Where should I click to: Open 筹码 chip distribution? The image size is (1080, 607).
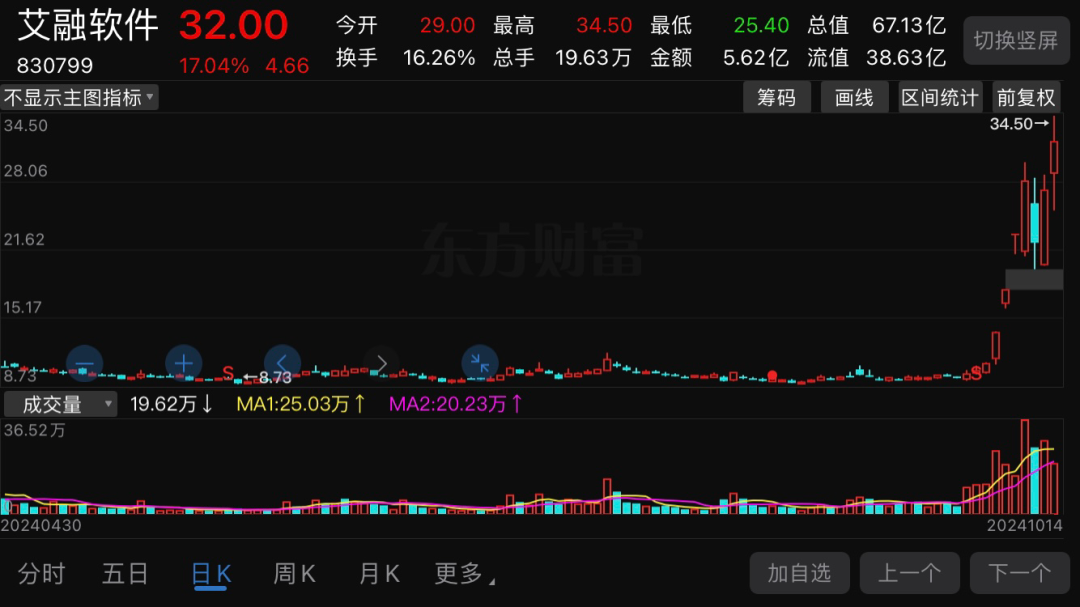coord(776,98)
